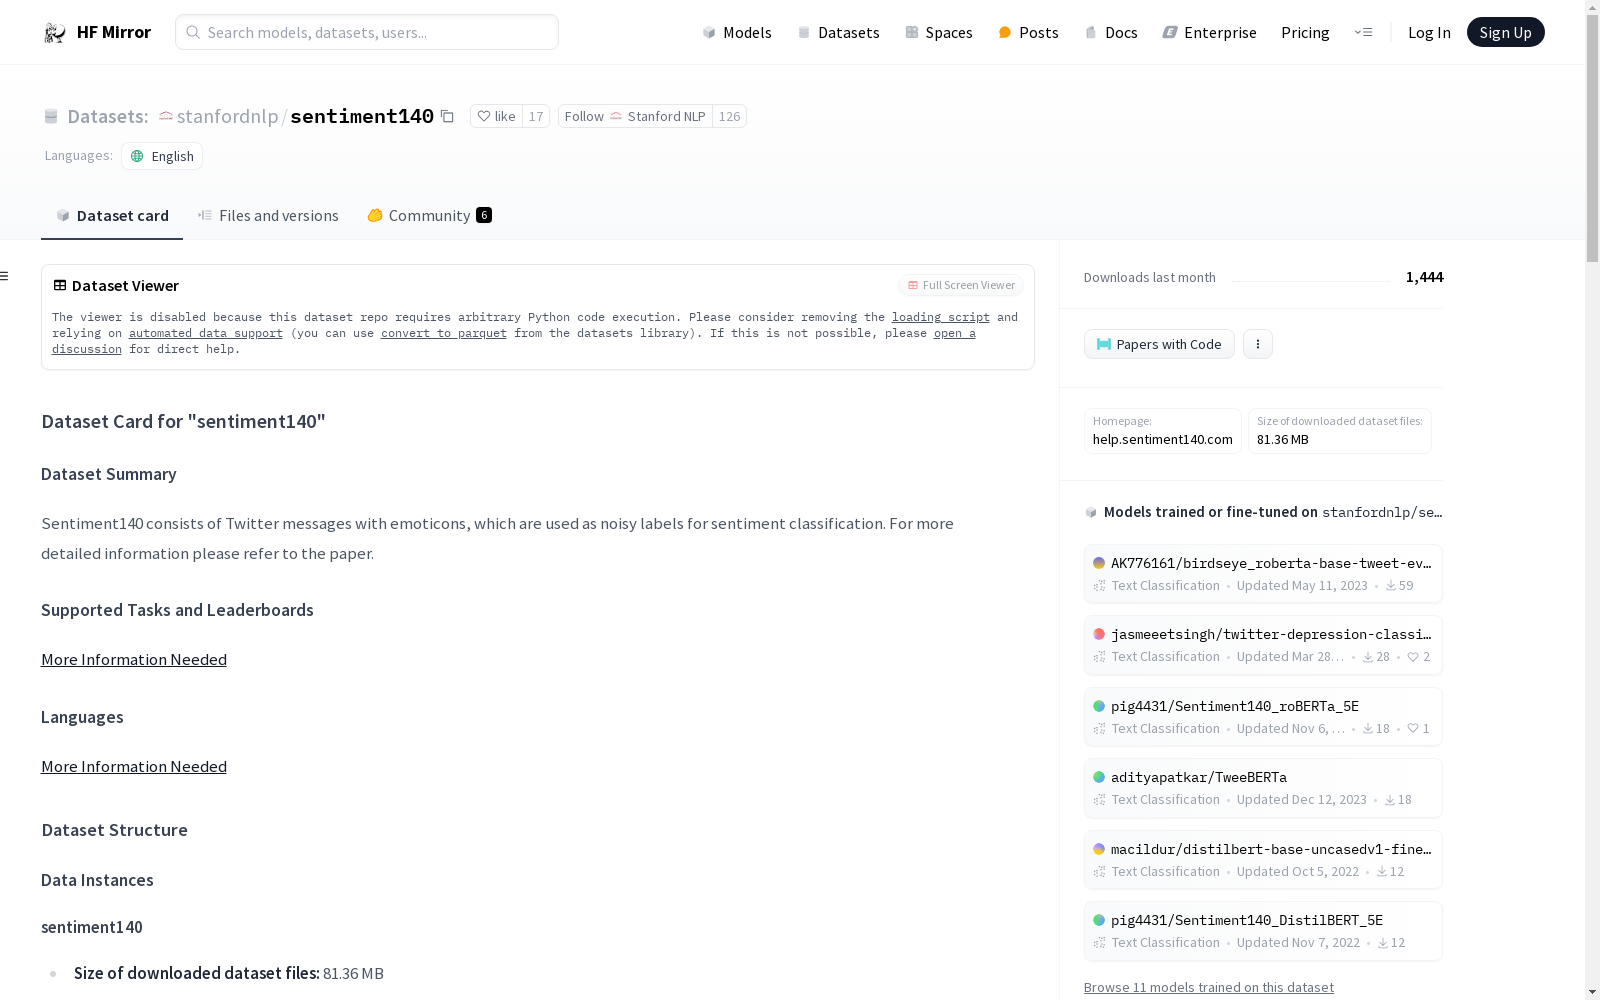Screen dimensions: 1600x1000
Task: Click the Dataset Viewer table icon
Action: point(60,285)
